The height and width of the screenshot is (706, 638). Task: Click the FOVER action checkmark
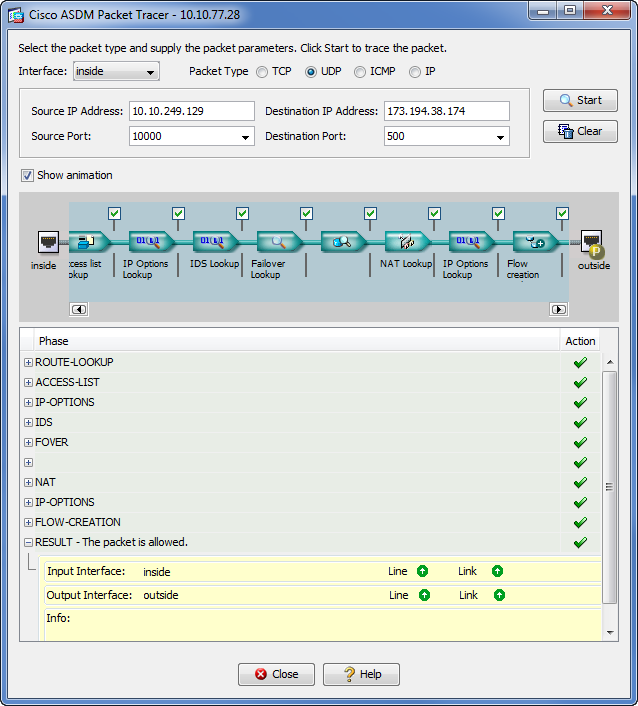580,443
